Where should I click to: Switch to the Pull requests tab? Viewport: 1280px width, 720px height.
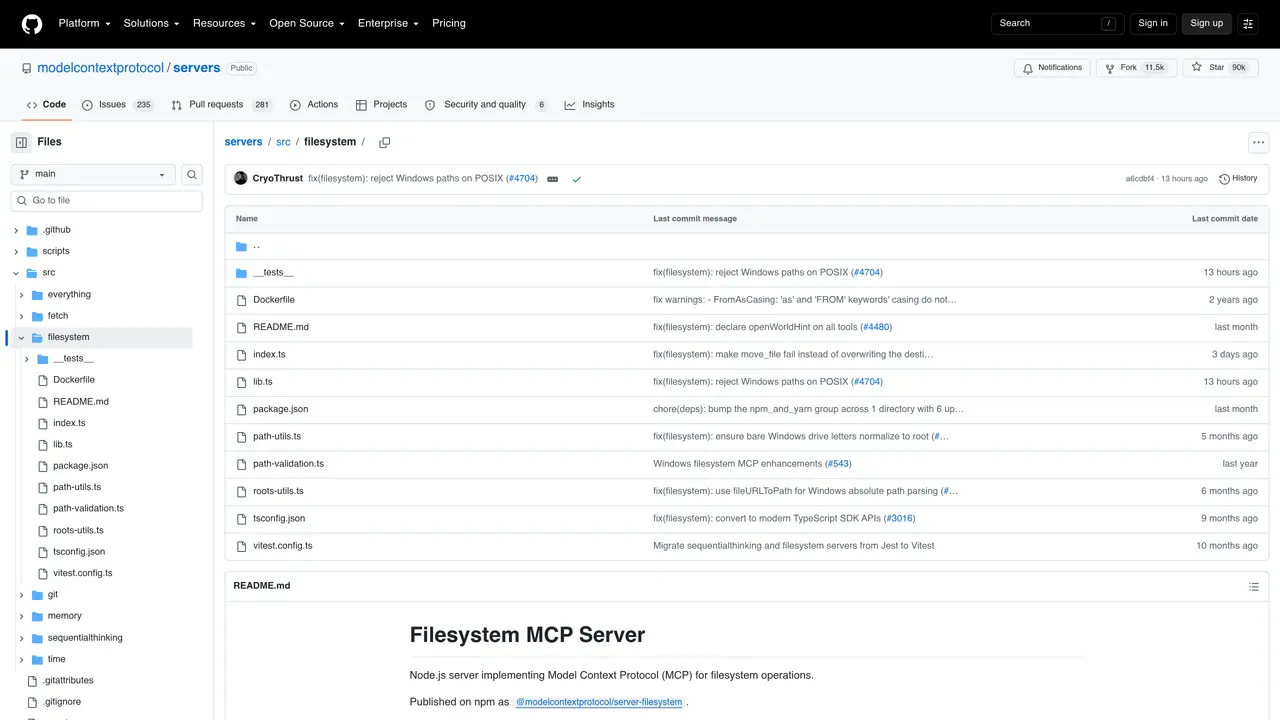[x=221, y=104]
